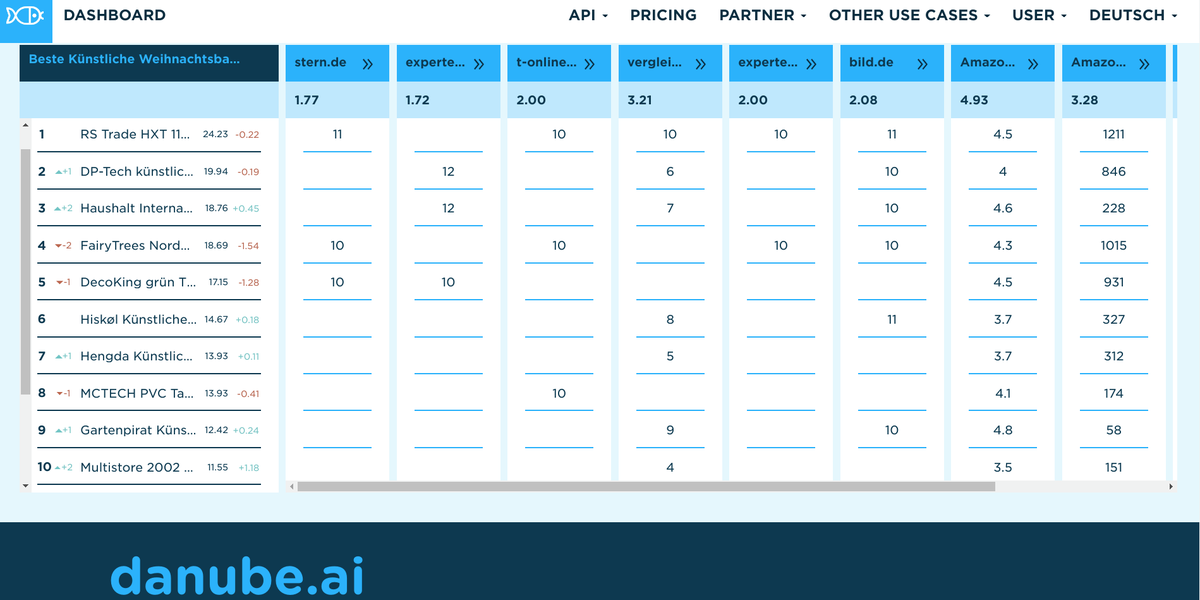
Task: Click the scroll down arrow of the ranking list
Action: (25, 486)
